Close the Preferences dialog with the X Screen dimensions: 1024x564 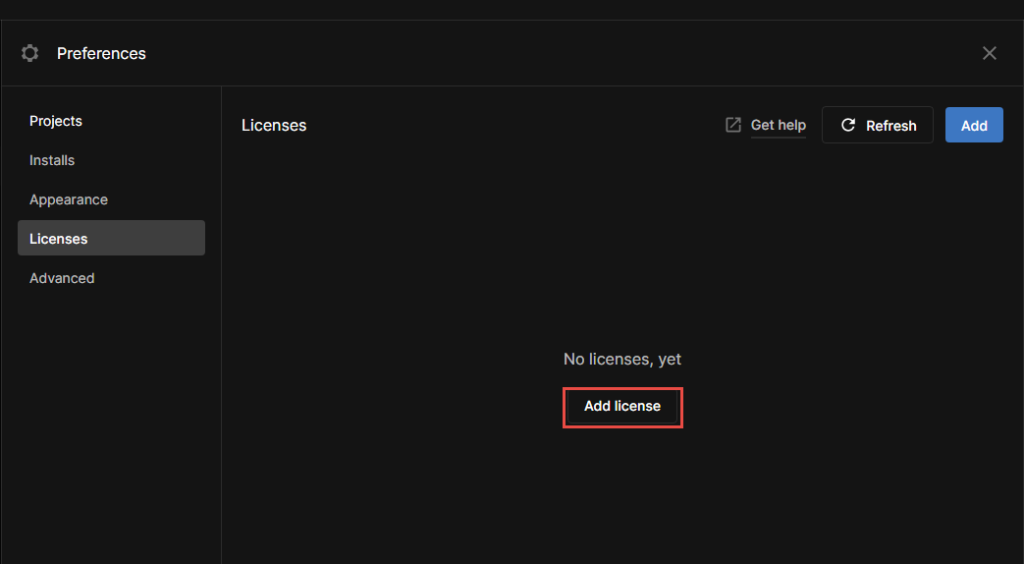989,53
